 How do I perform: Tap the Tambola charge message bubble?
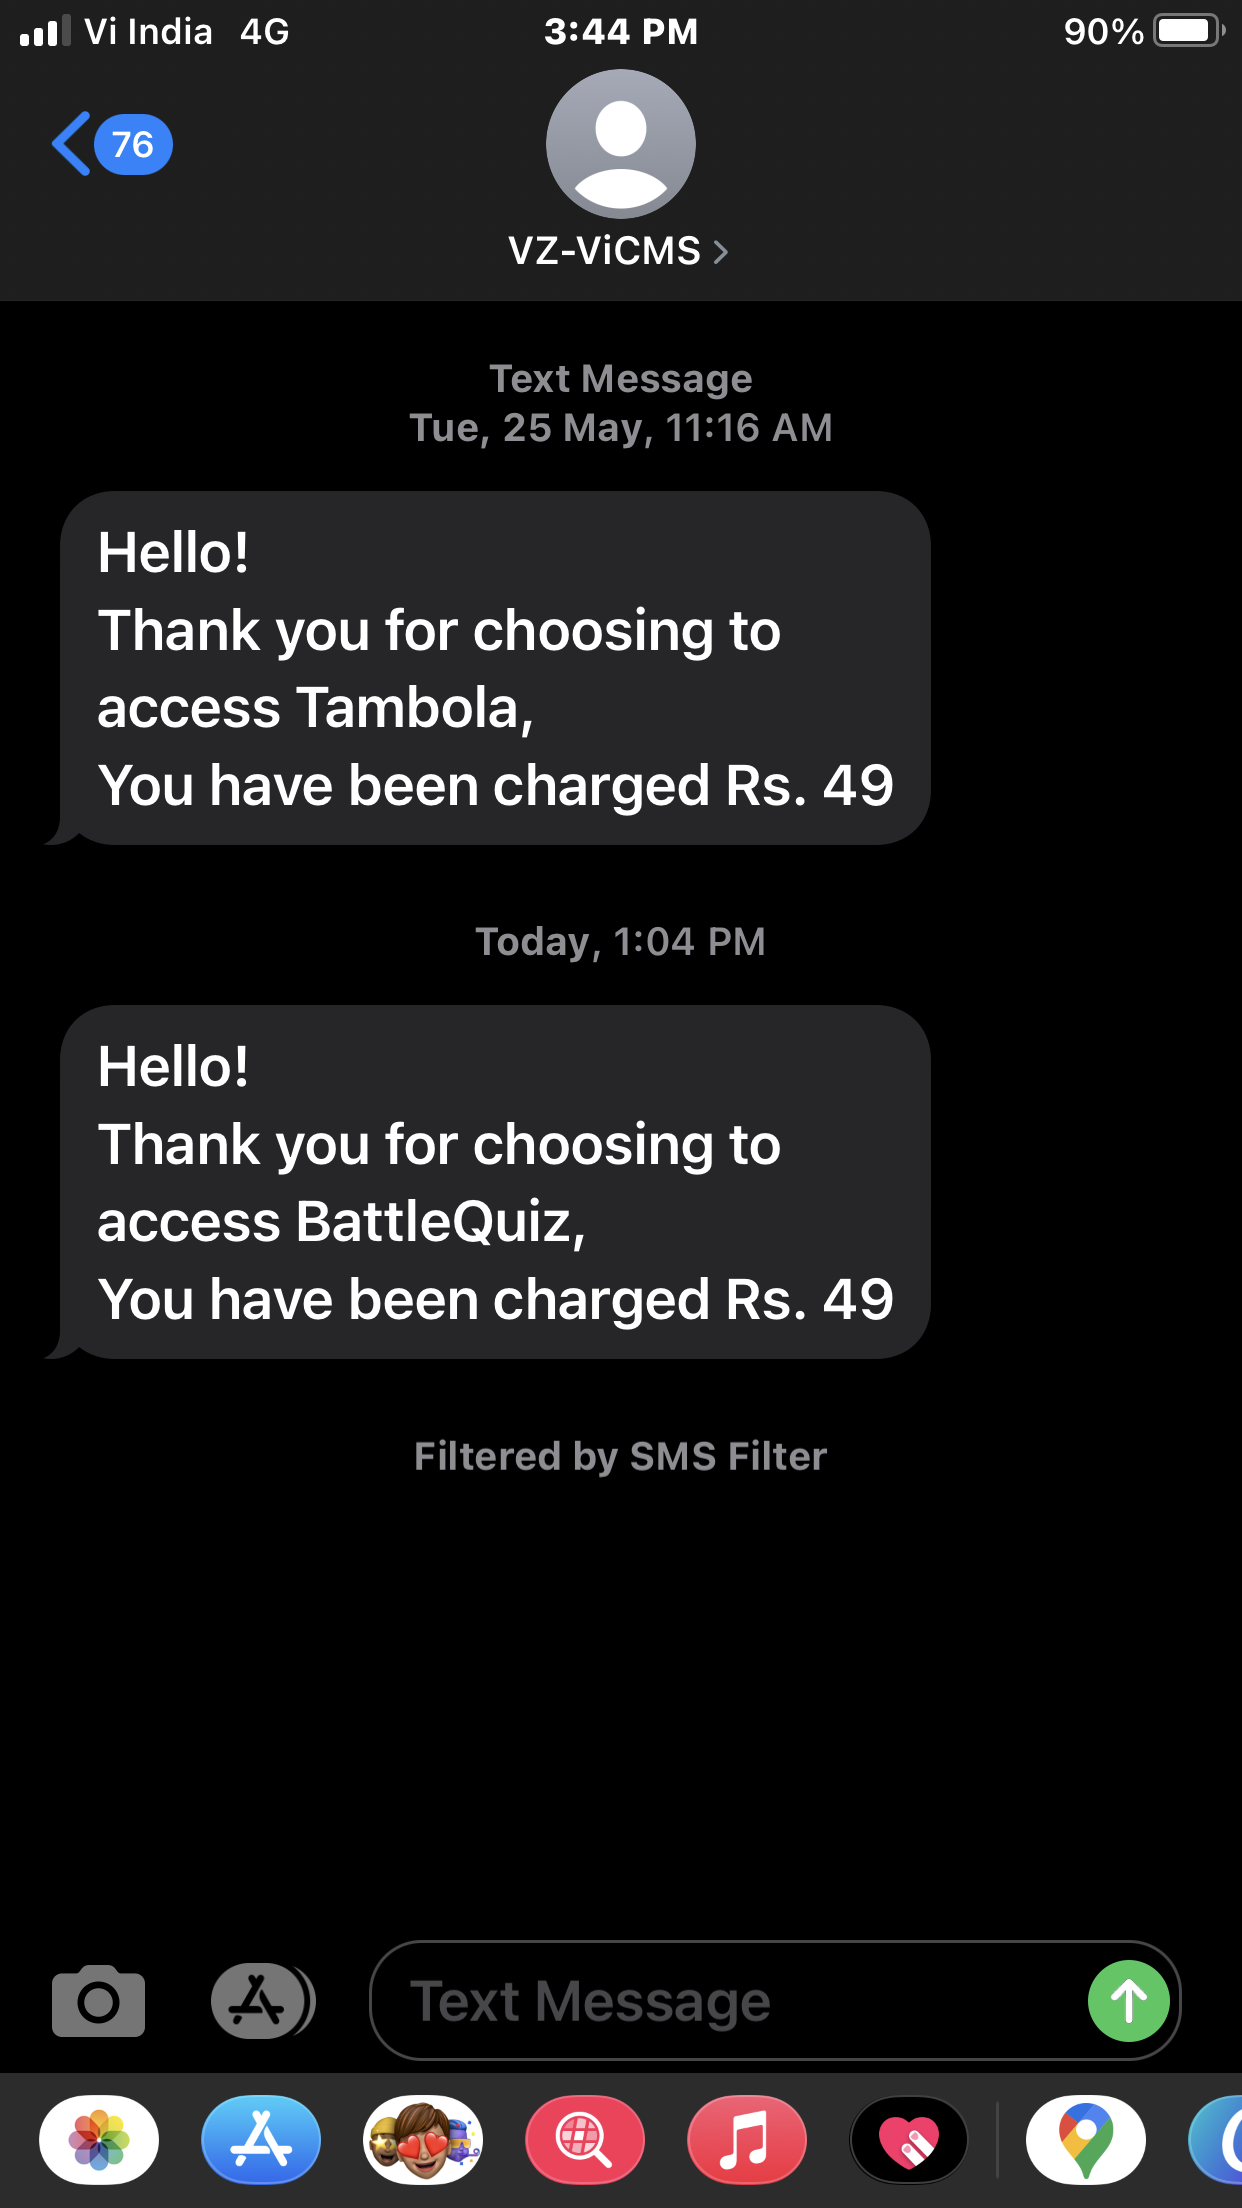coord(495,668)
